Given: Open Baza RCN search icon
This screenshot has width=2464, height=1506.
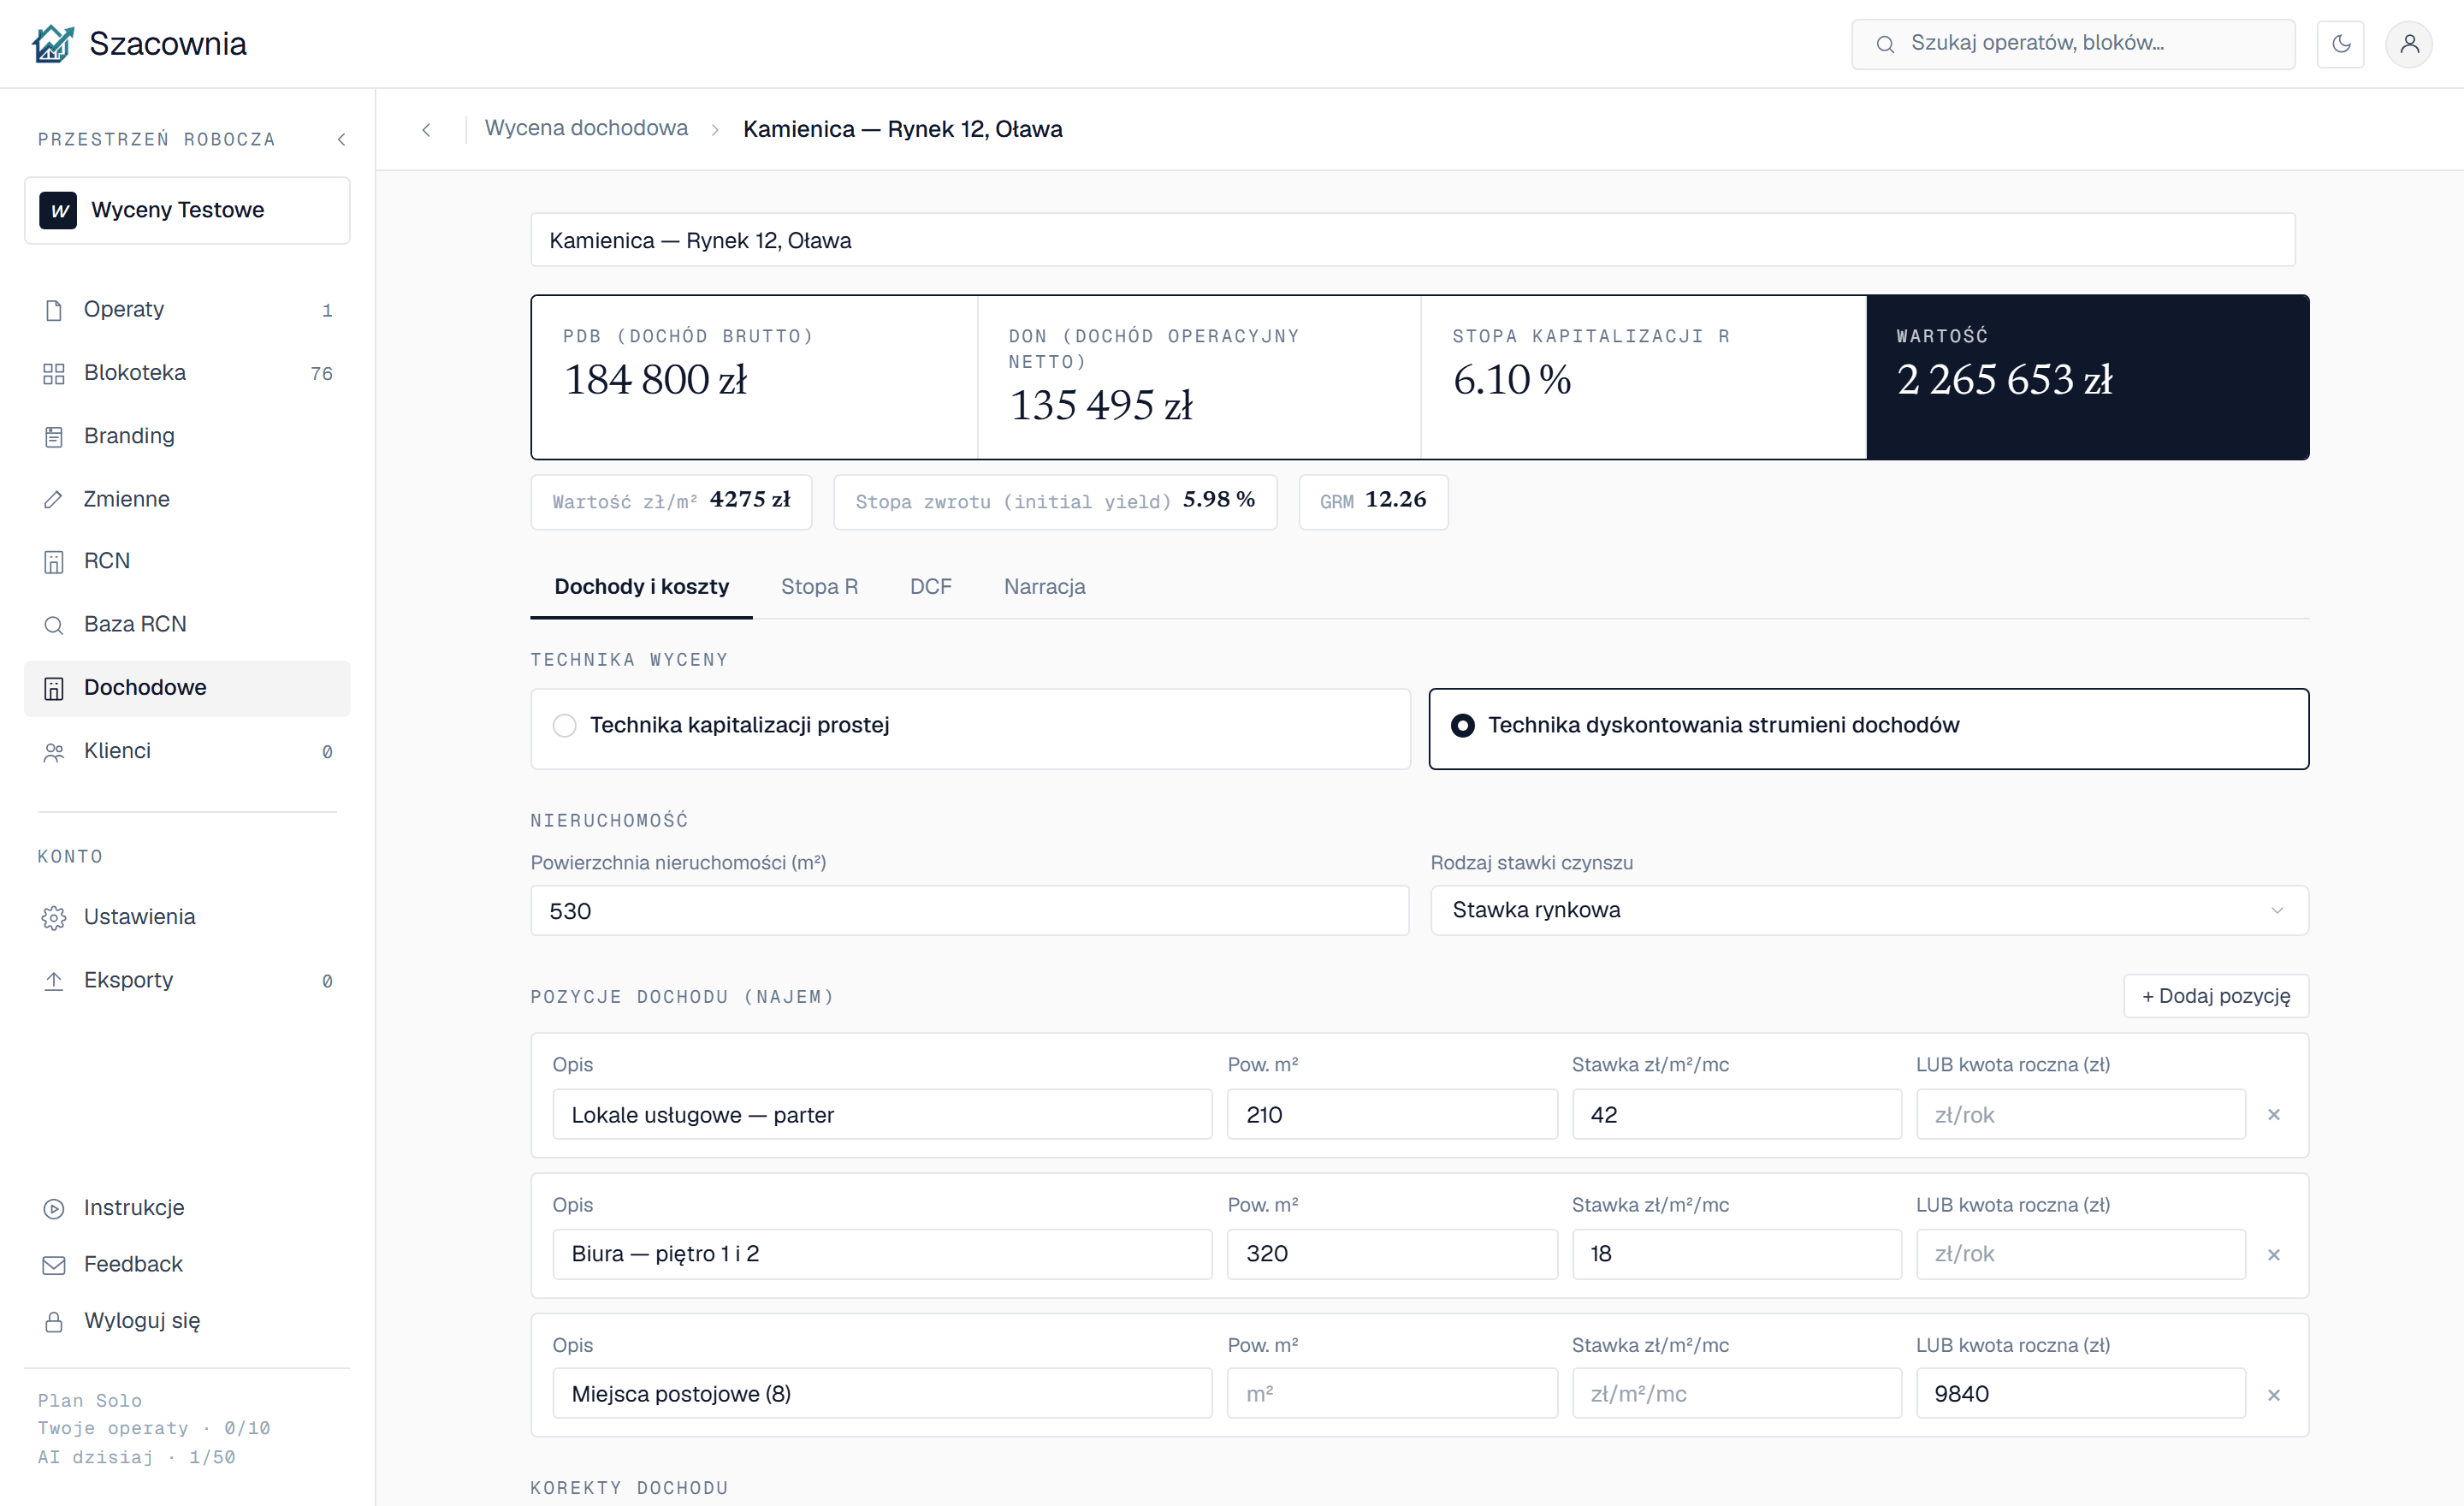Looking at the screenshot, I should coord(54,625).
